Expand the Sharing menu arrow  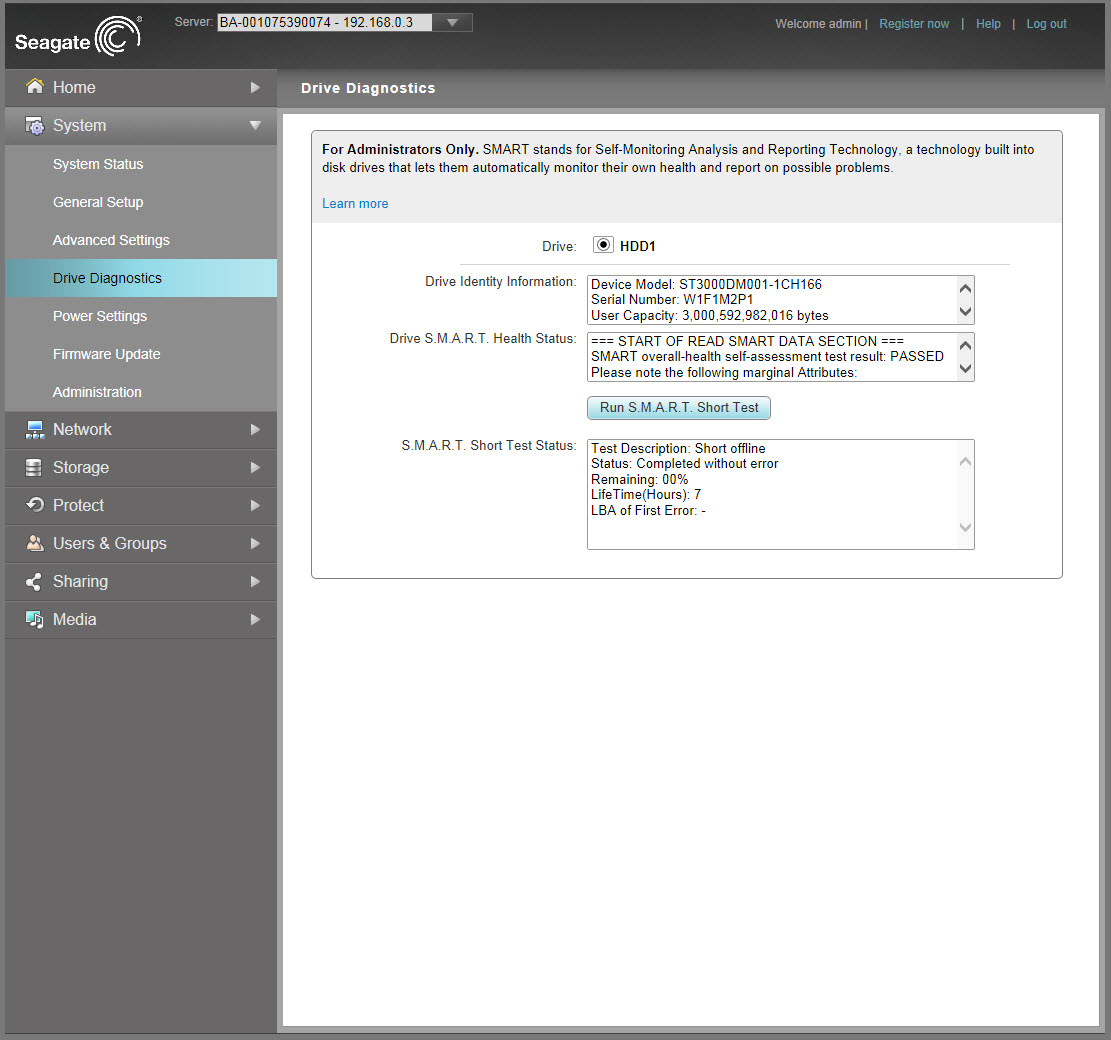pyautogui.click(x=255, y=582)
